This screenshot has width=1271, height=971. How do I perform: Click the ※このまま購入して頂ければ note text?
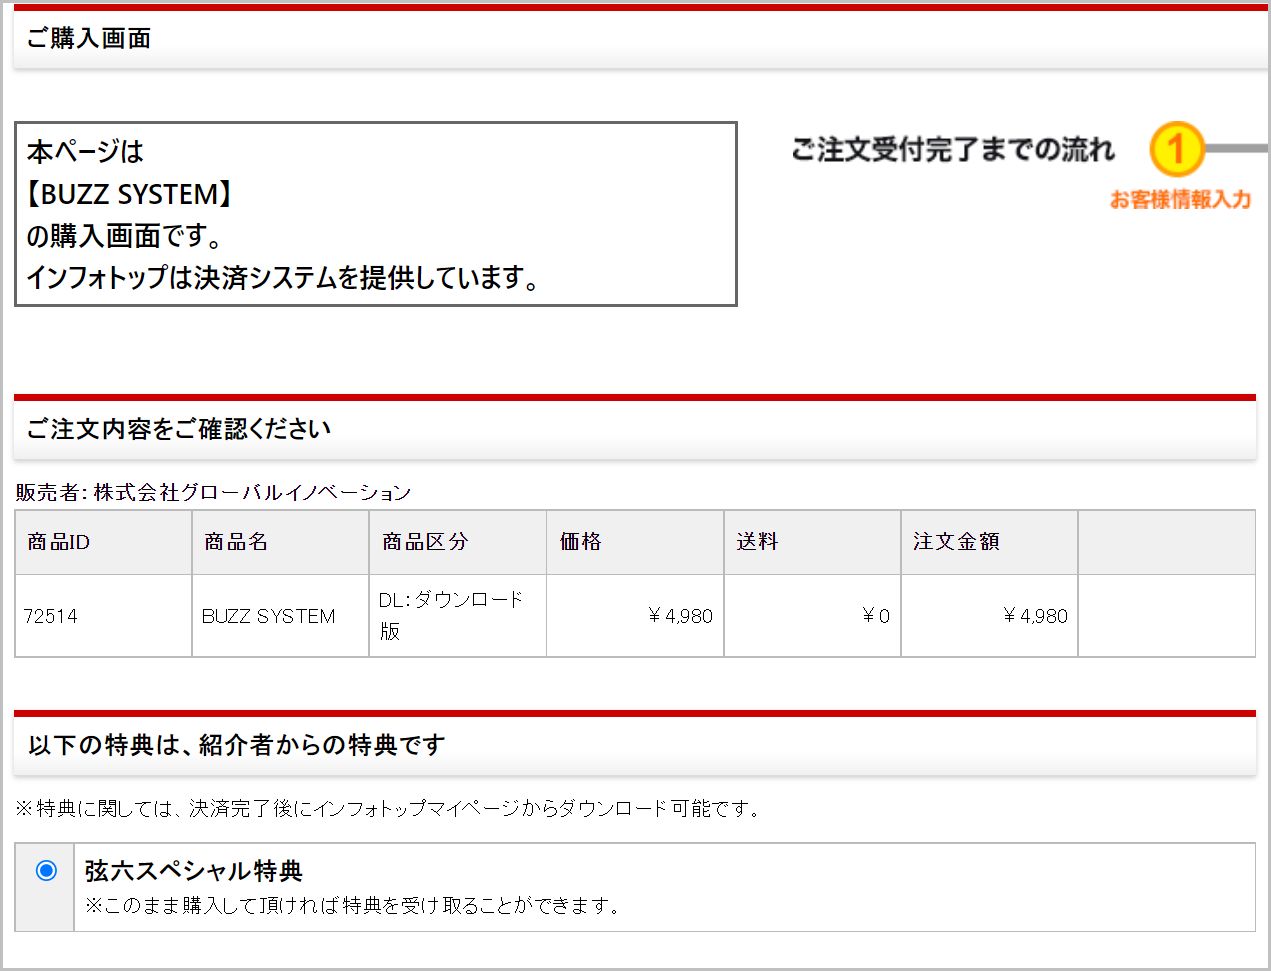[x=354, y=906]
